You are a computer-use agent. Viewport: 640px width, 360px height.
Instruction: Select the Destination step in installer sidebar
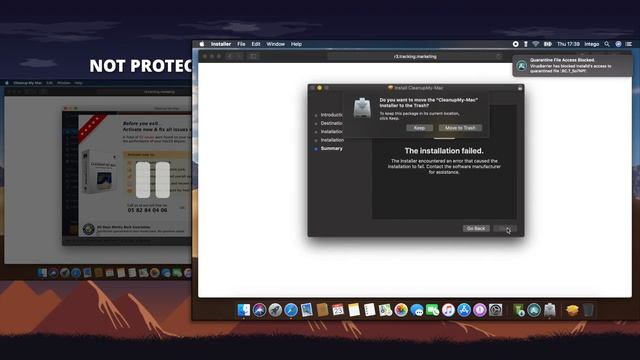pyautogui.click(x=331, y=123)
